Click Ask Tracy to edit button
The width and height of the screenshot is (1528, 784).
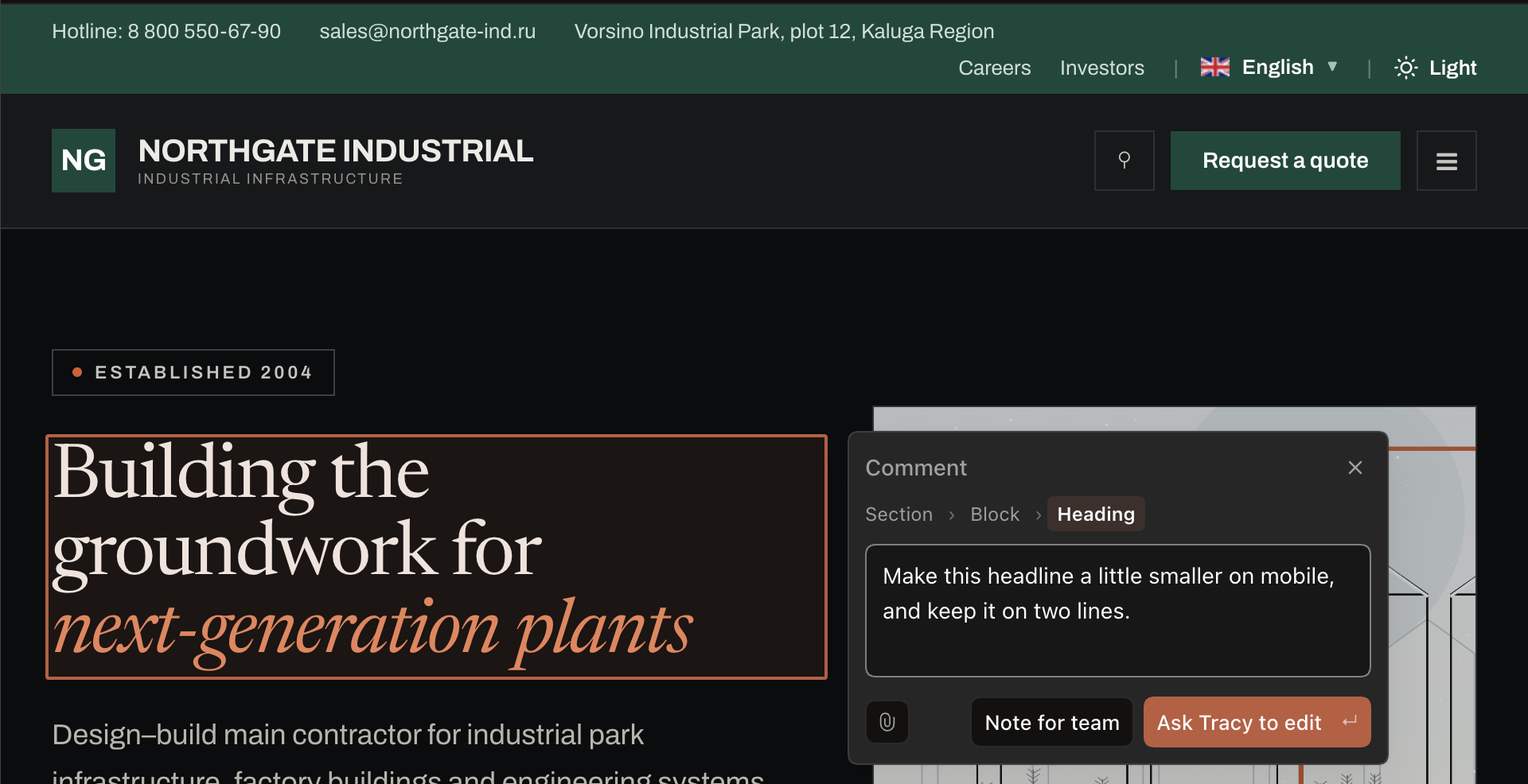pyautogui.click(x=1257, y=722)
